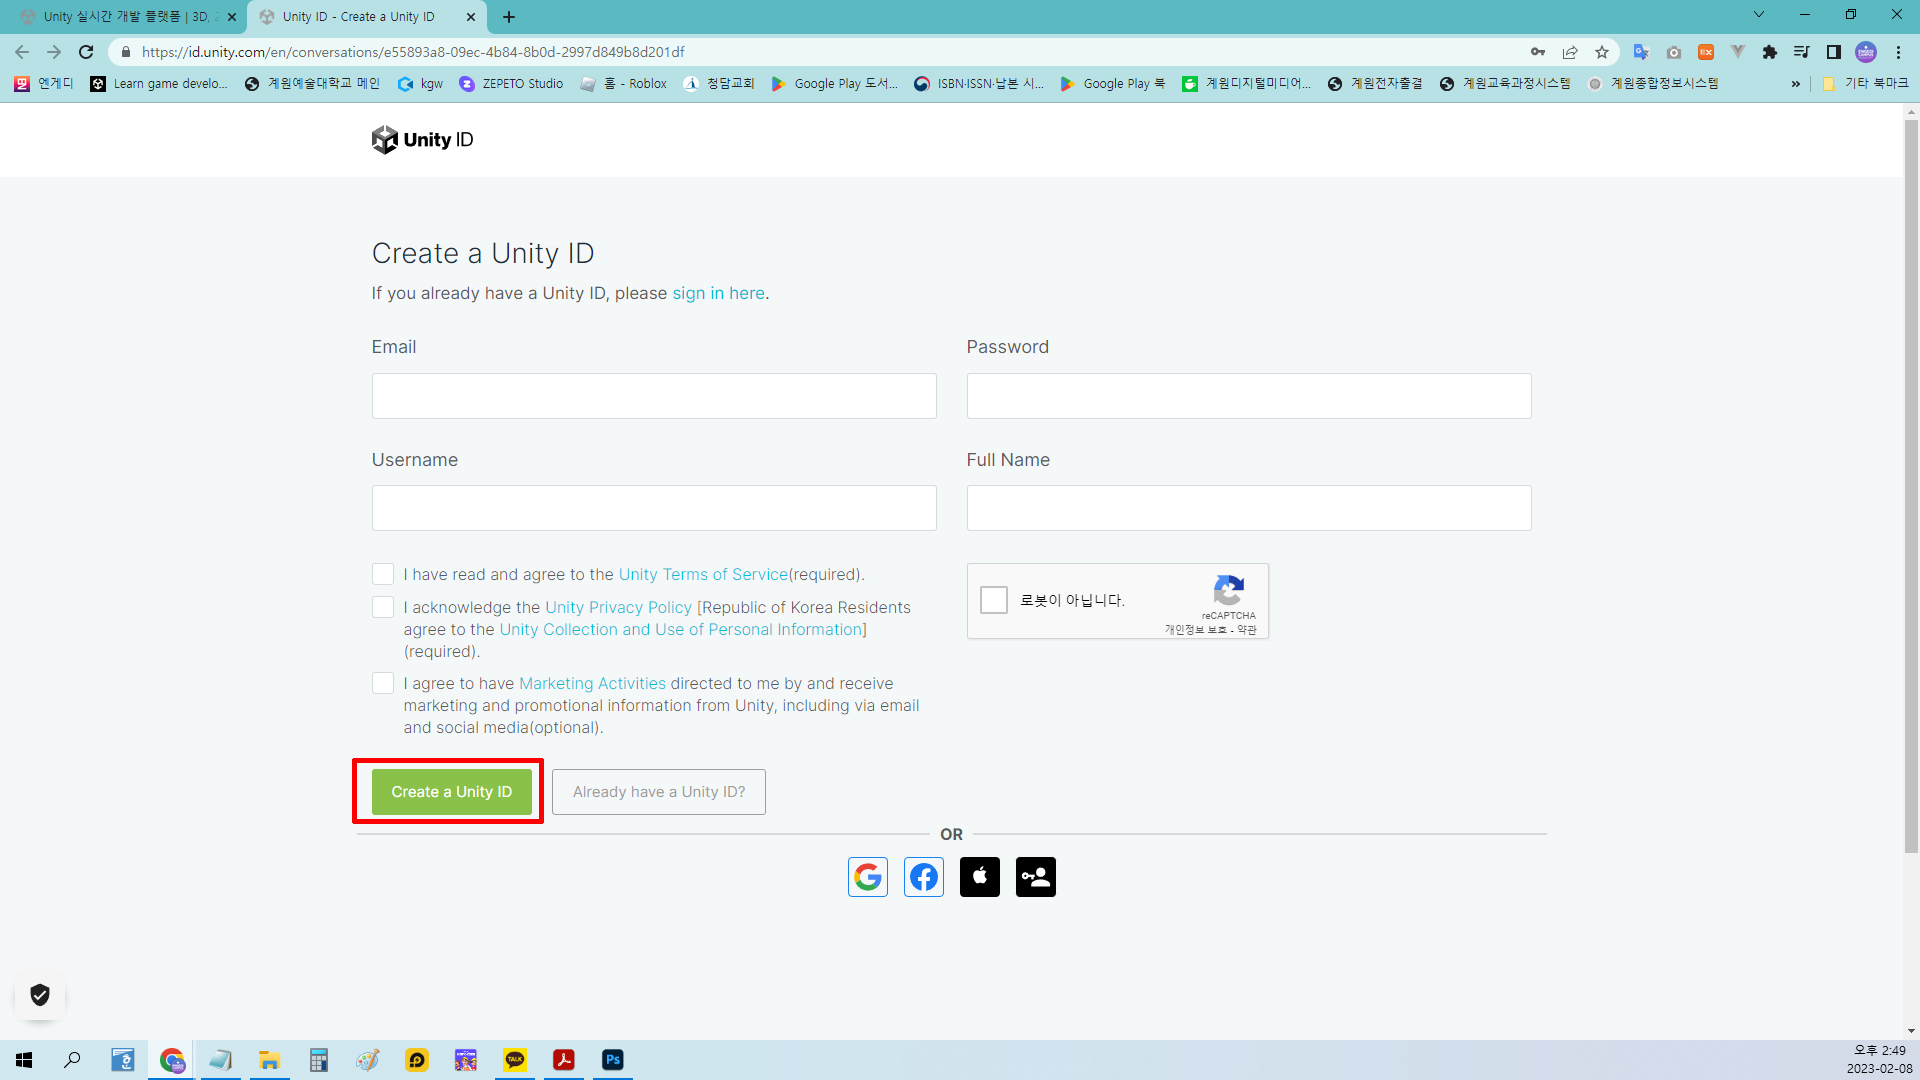Close the Unity ID - Create a Unity ID tab
Viewport: 1920px width, 1080px height.
point(471,17)
